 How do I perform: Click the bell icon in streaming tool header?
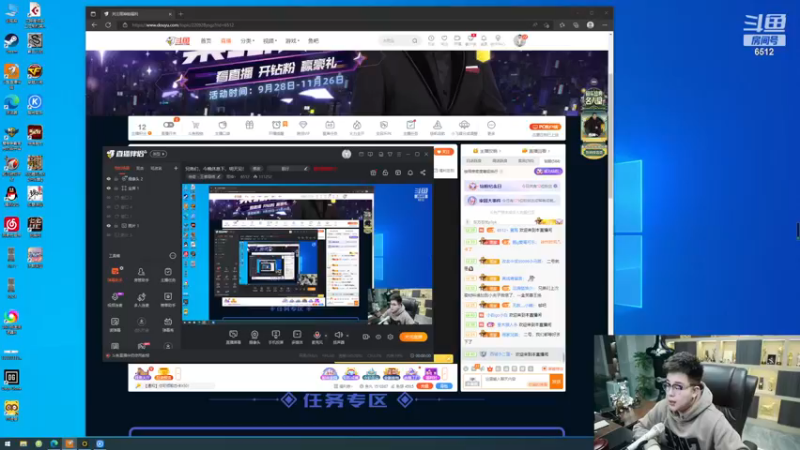point(410,173)
